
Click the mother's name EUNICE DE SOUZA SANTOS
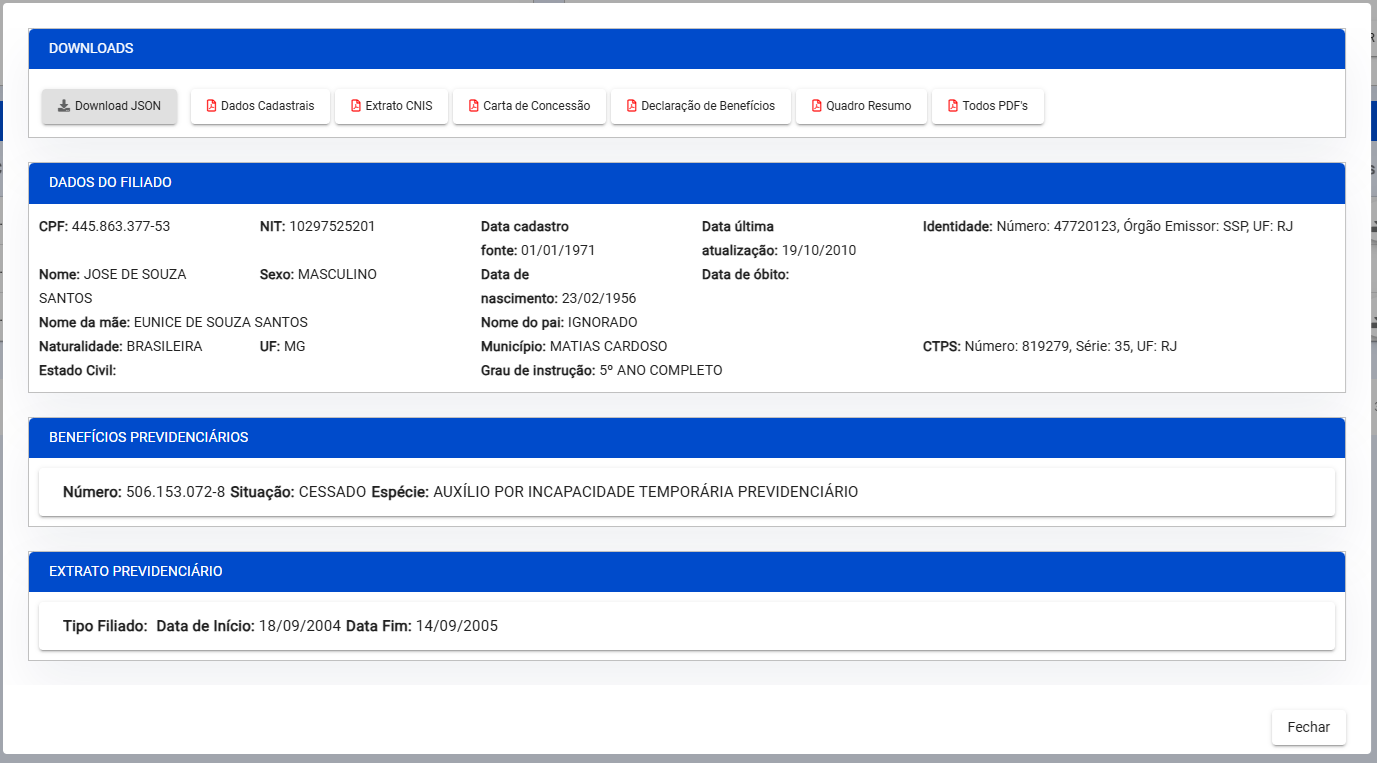point(220,322)
